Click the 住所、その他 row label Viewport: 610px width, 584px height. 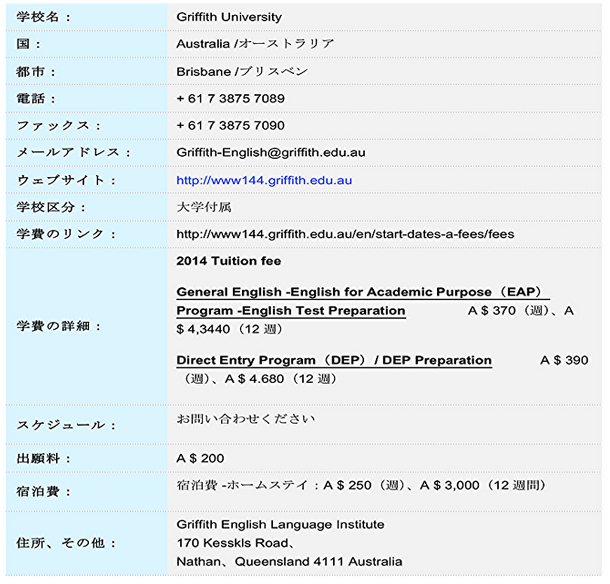point(66,543)
